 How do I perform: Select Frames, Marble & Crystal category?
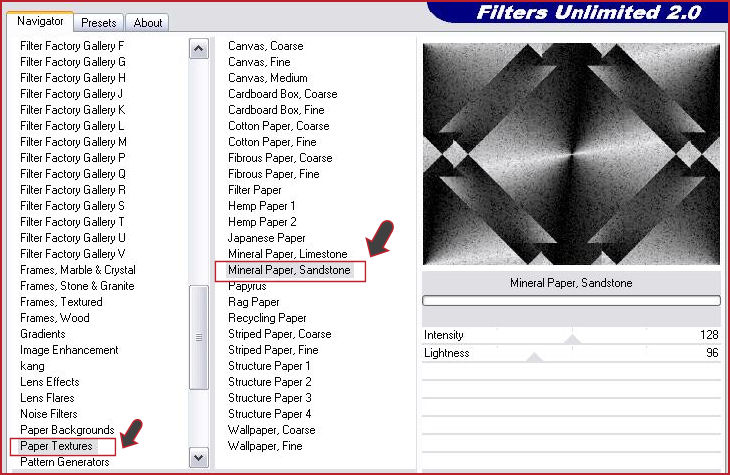pyautogui.click(x=78, y=270)
